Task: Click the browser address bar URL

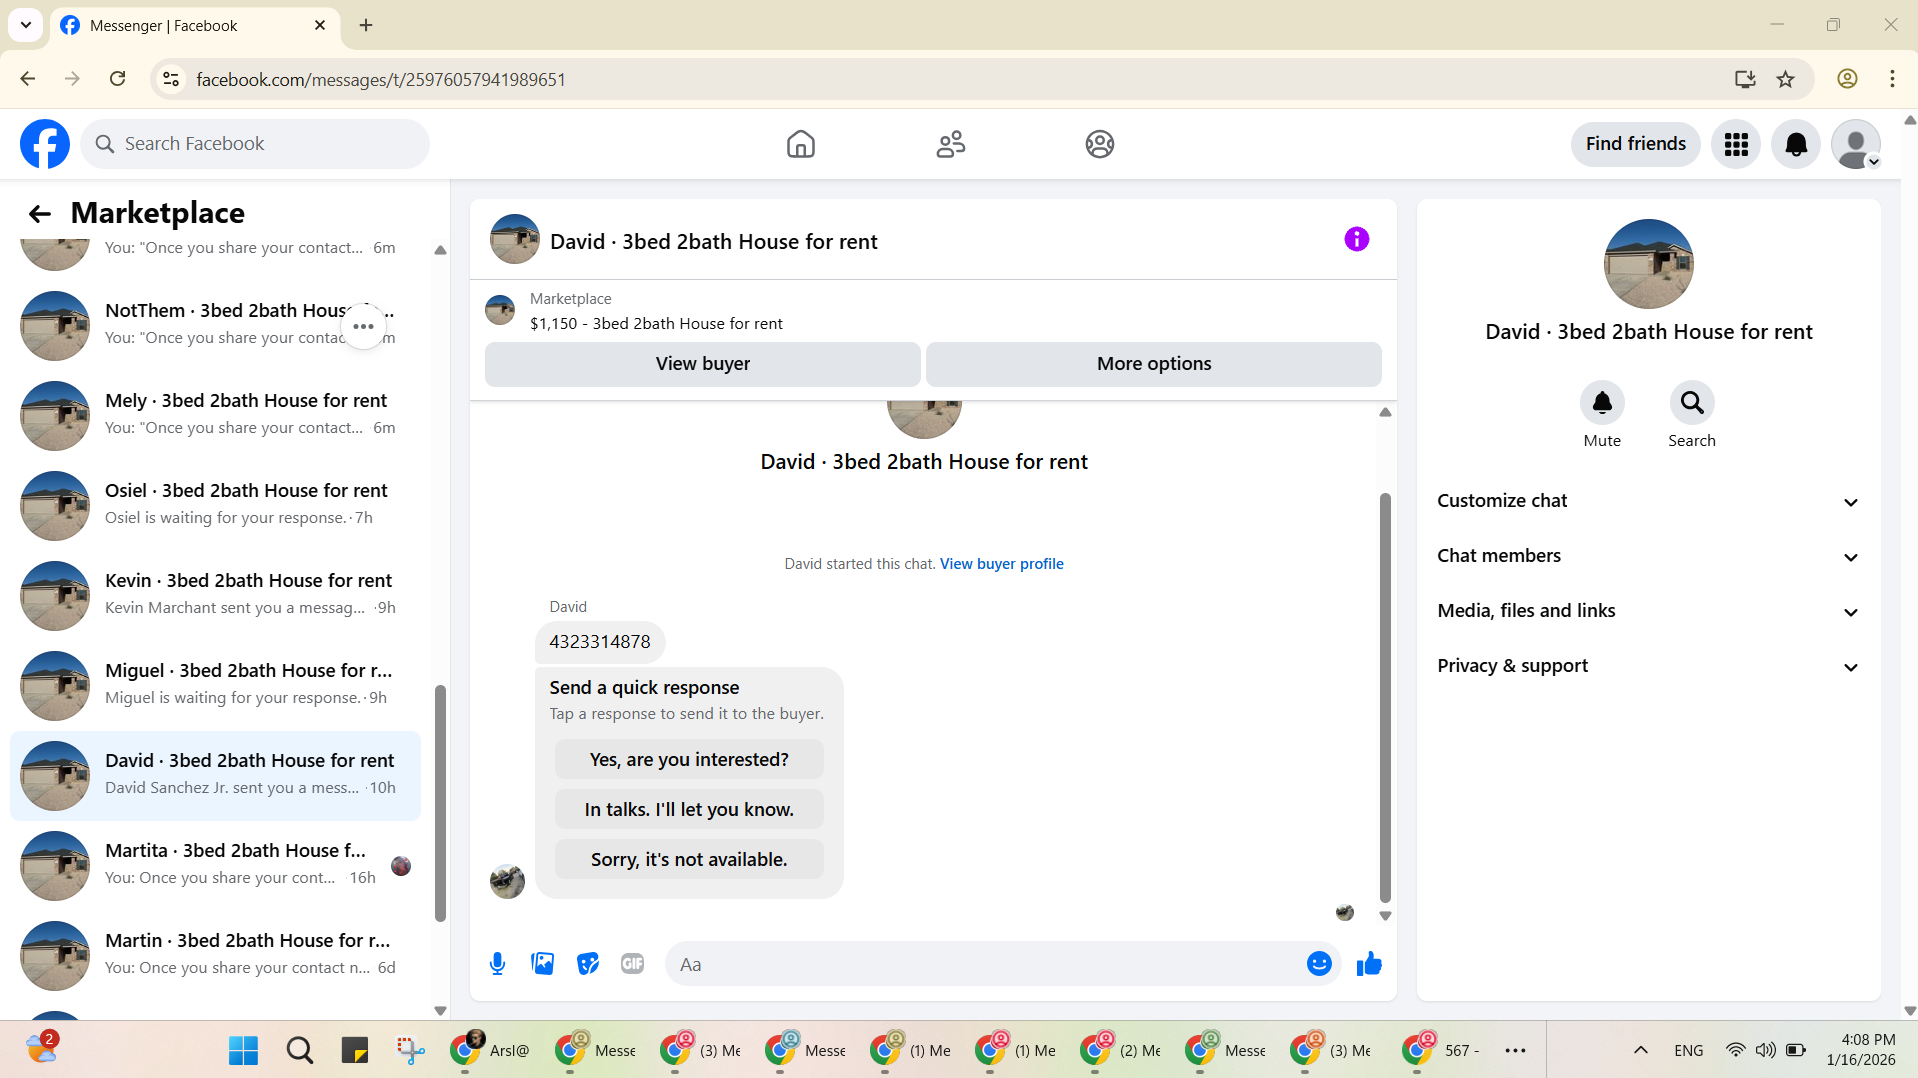Action: click(x=381, y=80)
